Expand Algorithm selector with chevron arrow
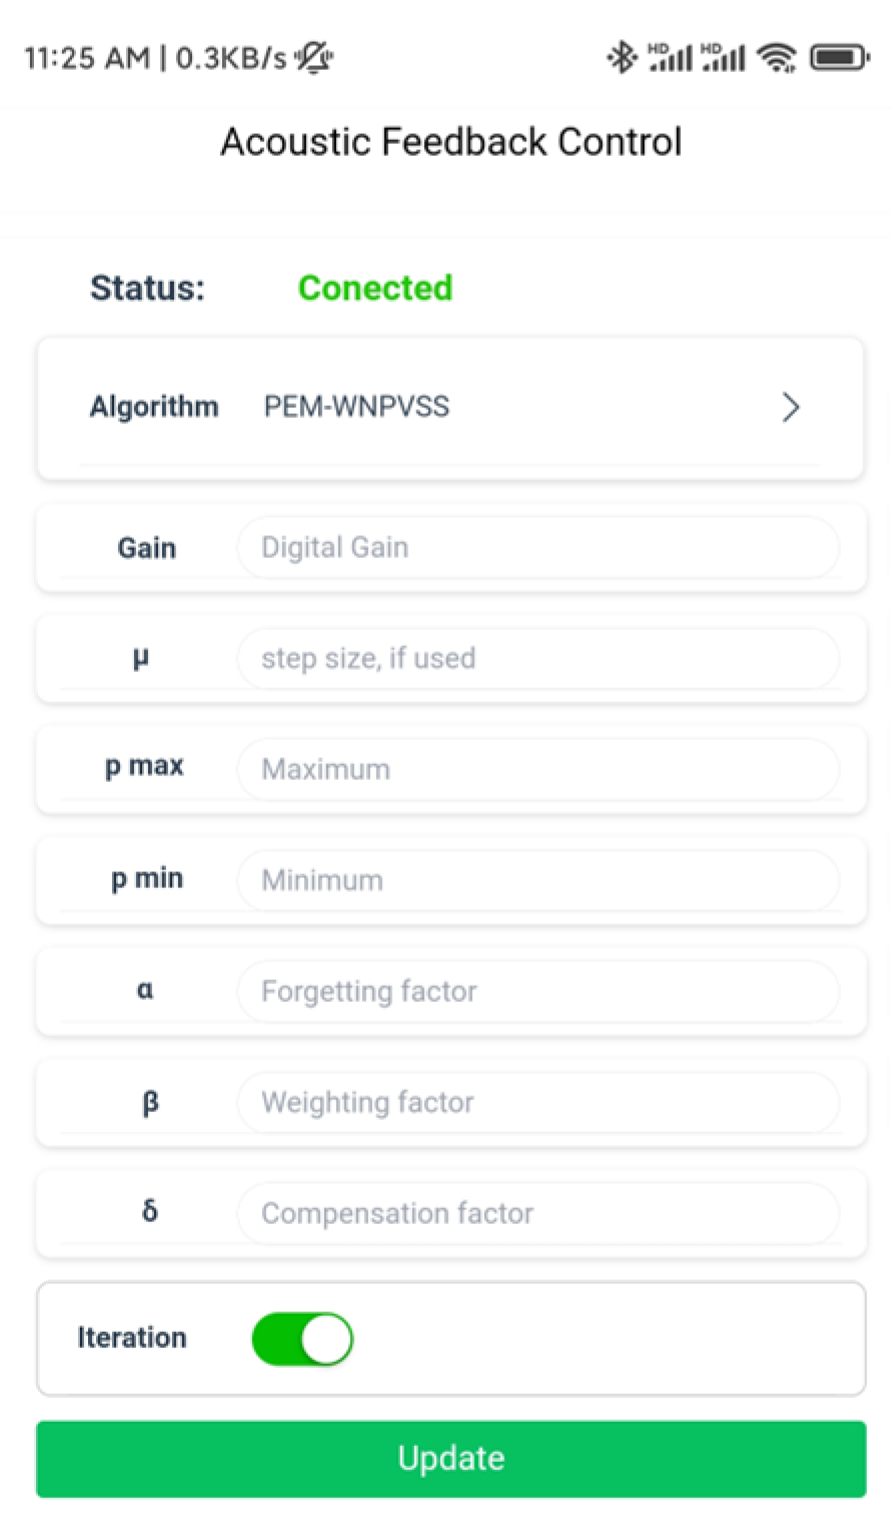The image size is (892, 1522). click(x=790, y=407)
